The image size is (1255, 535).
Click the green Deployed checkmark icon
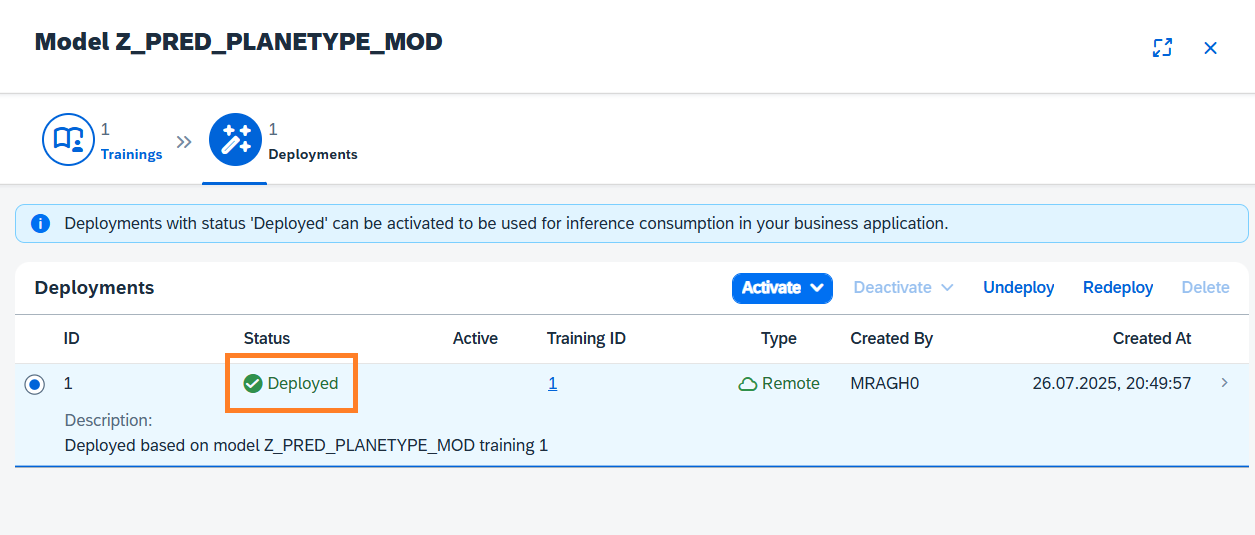point(253,383)
